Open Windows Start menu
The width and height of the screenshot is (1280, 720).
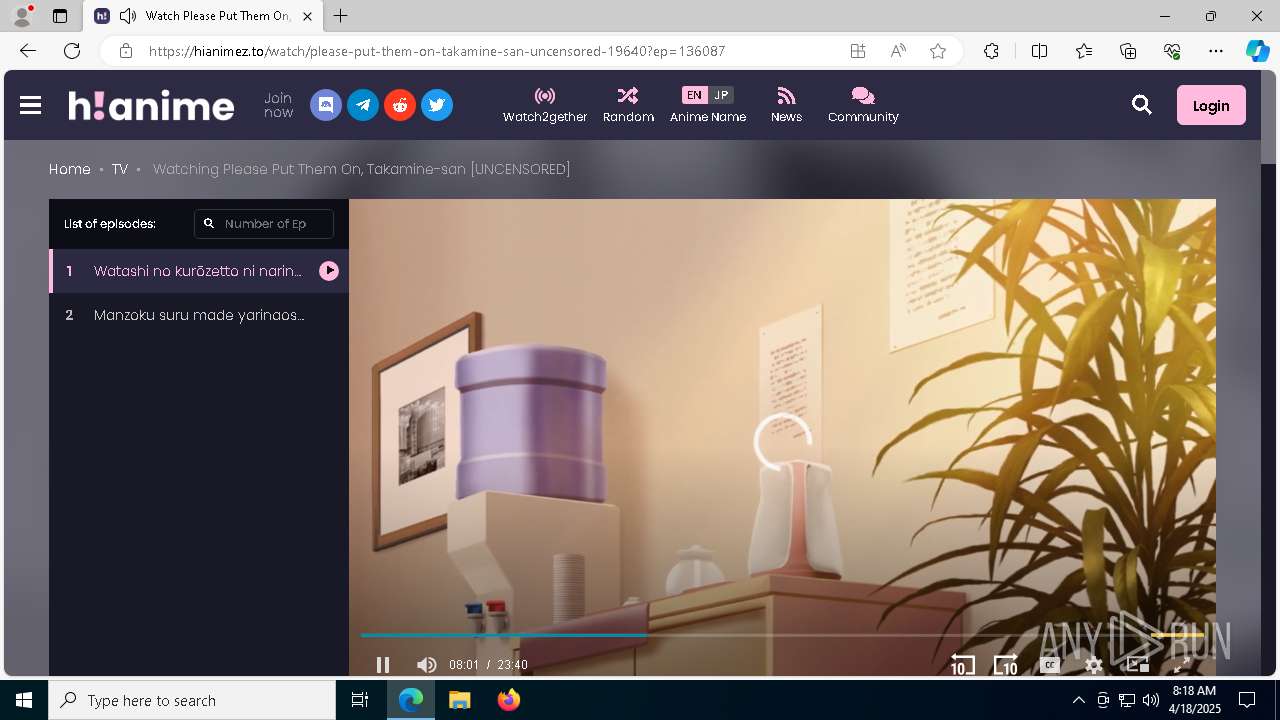[x=24, y=700]
